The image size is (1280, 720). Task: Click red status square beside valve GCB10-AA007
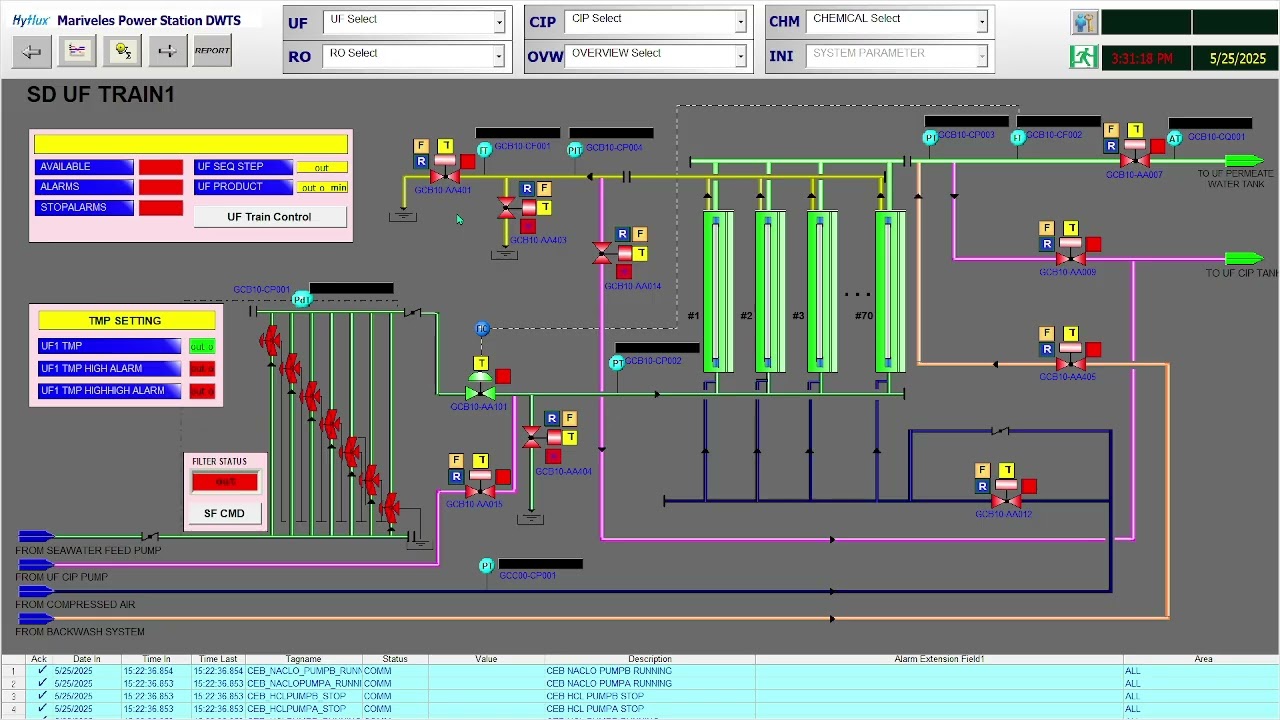click(1158, 147)
